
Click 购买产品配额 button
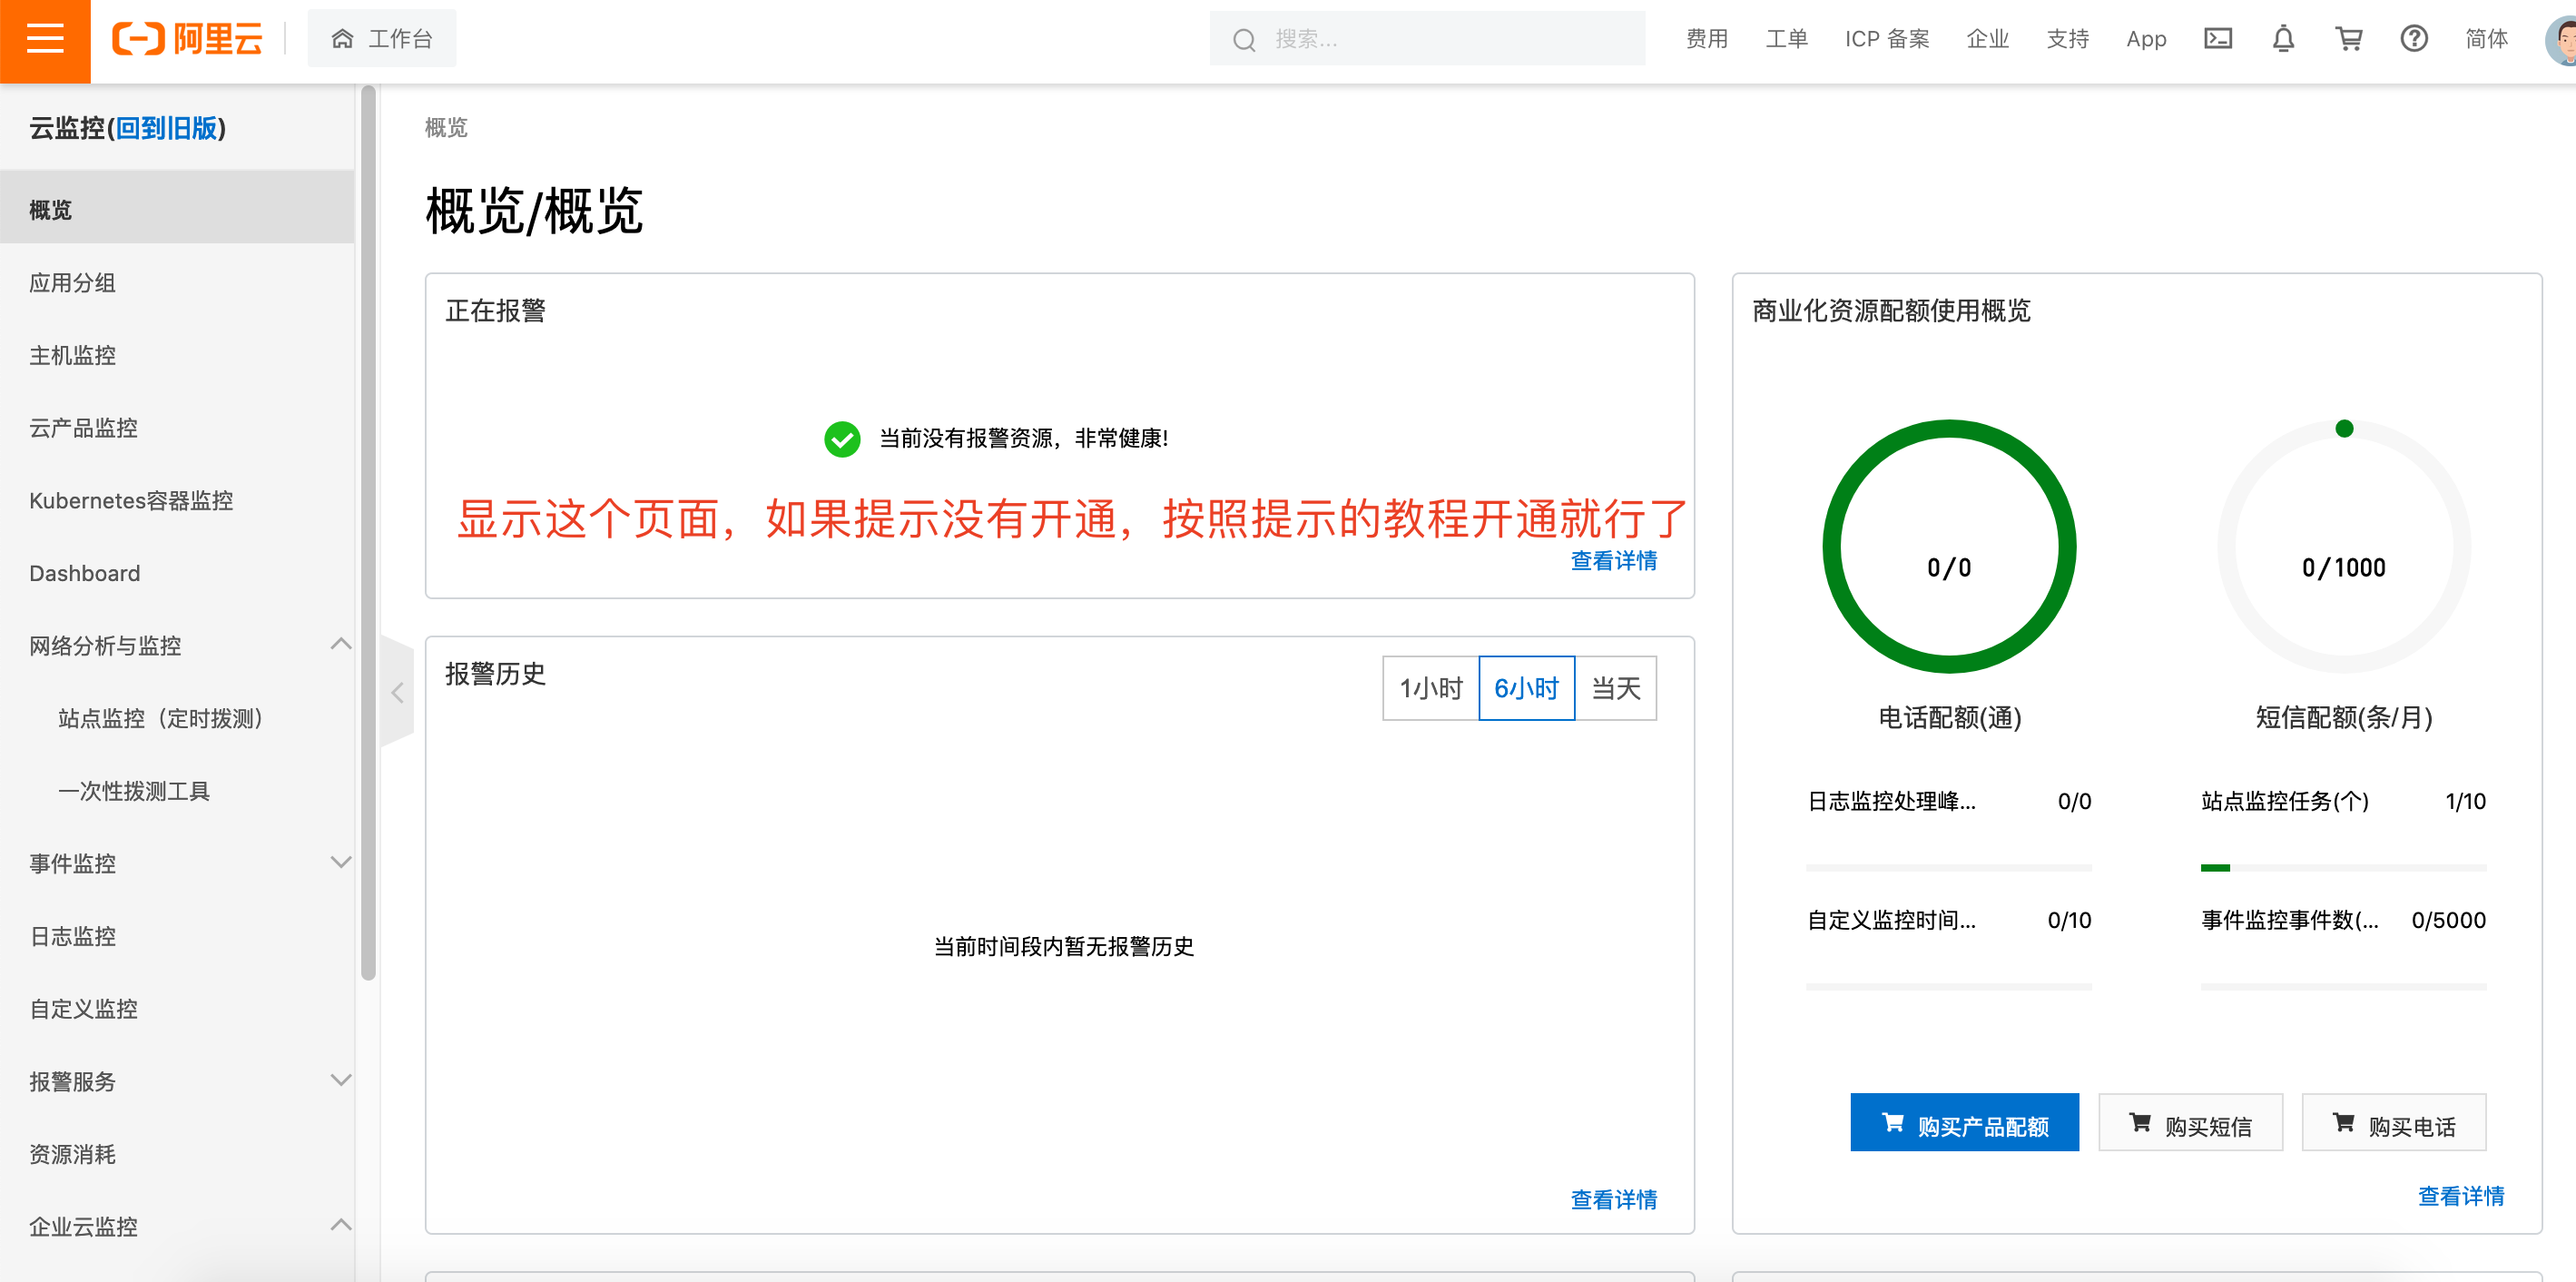point(1964,1123)
